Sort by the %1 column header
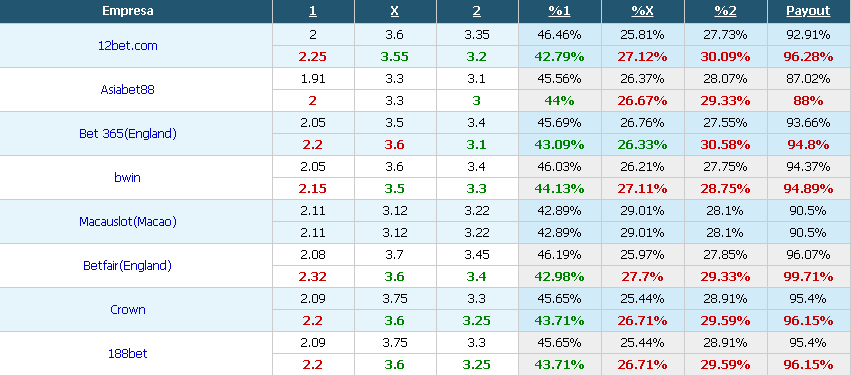This screenshot has height=375, width=851. coord(559,11)
